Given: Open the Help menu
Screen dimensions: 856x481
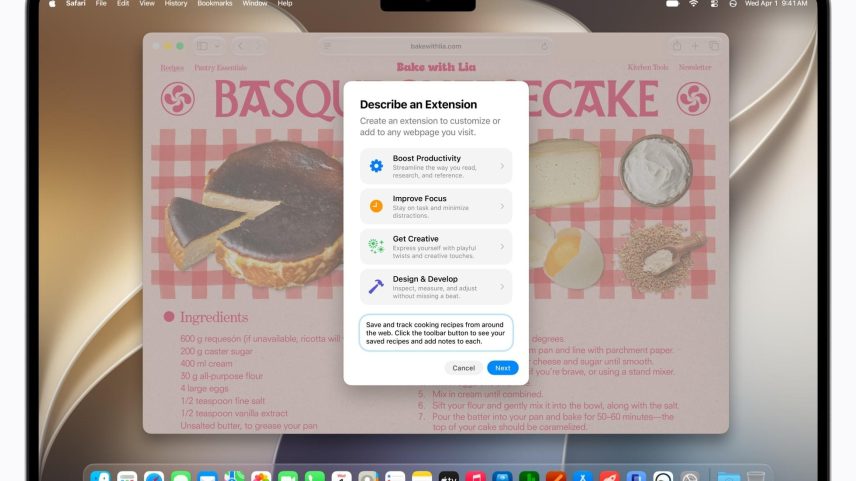Looking at the screenshot, I should [285, 3].
